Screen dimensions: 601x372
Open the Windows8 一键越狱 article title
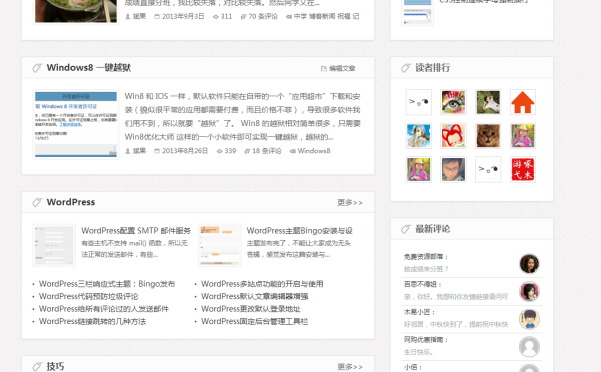point(89,68)
